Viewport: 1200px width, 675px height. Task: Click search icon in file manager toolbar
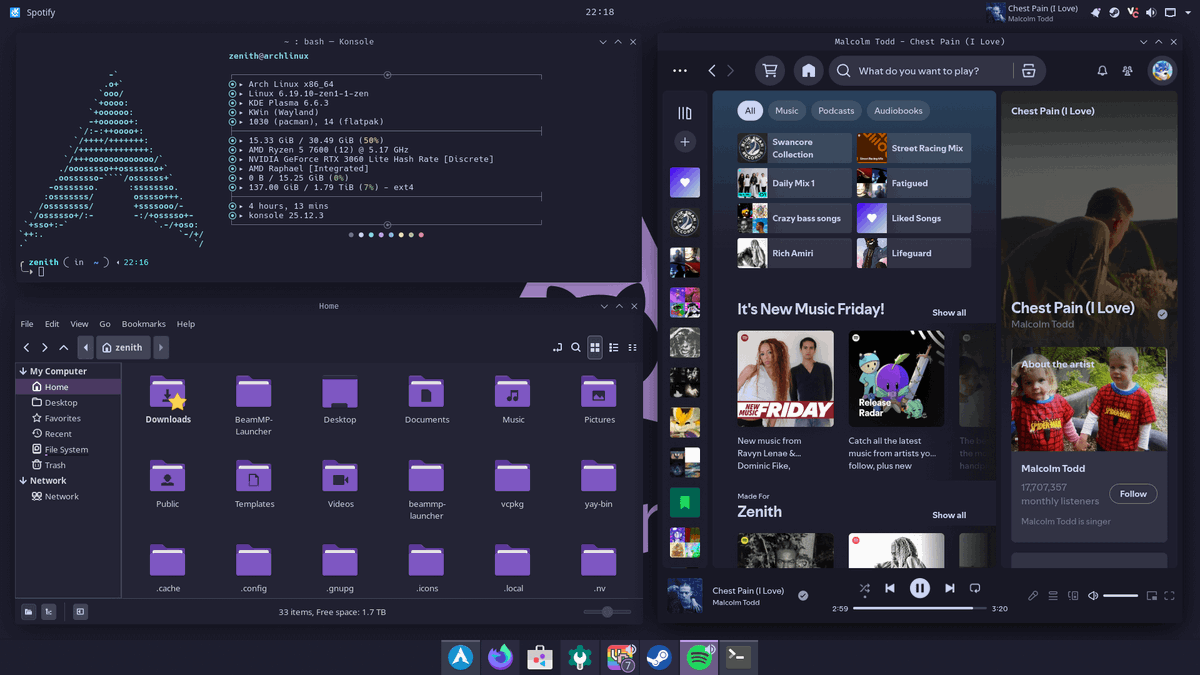pyautogui.click(x=576, y=347)
